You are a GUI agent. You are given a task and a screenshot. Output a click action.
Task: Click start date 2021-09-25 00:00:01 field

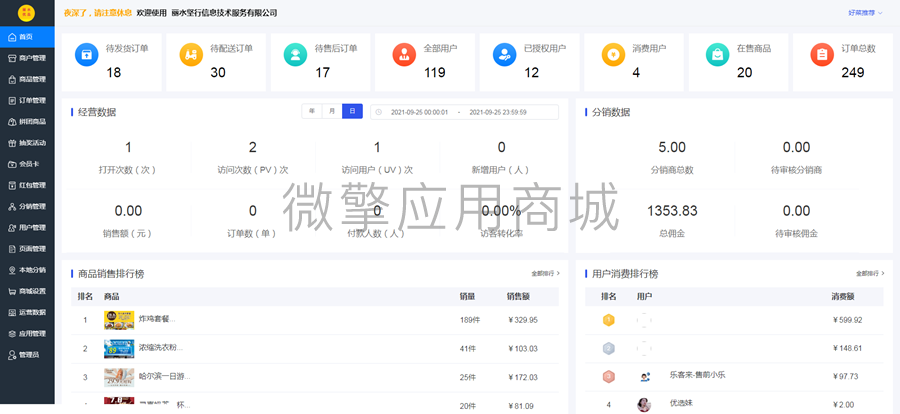419,113
